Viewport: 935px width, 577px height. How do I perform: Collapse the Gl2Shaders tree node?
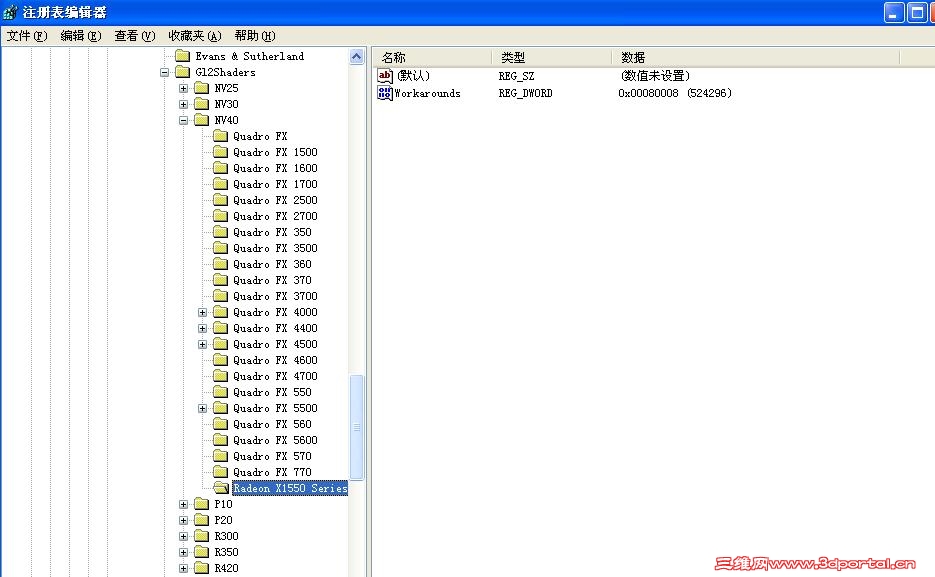point(165,72)
